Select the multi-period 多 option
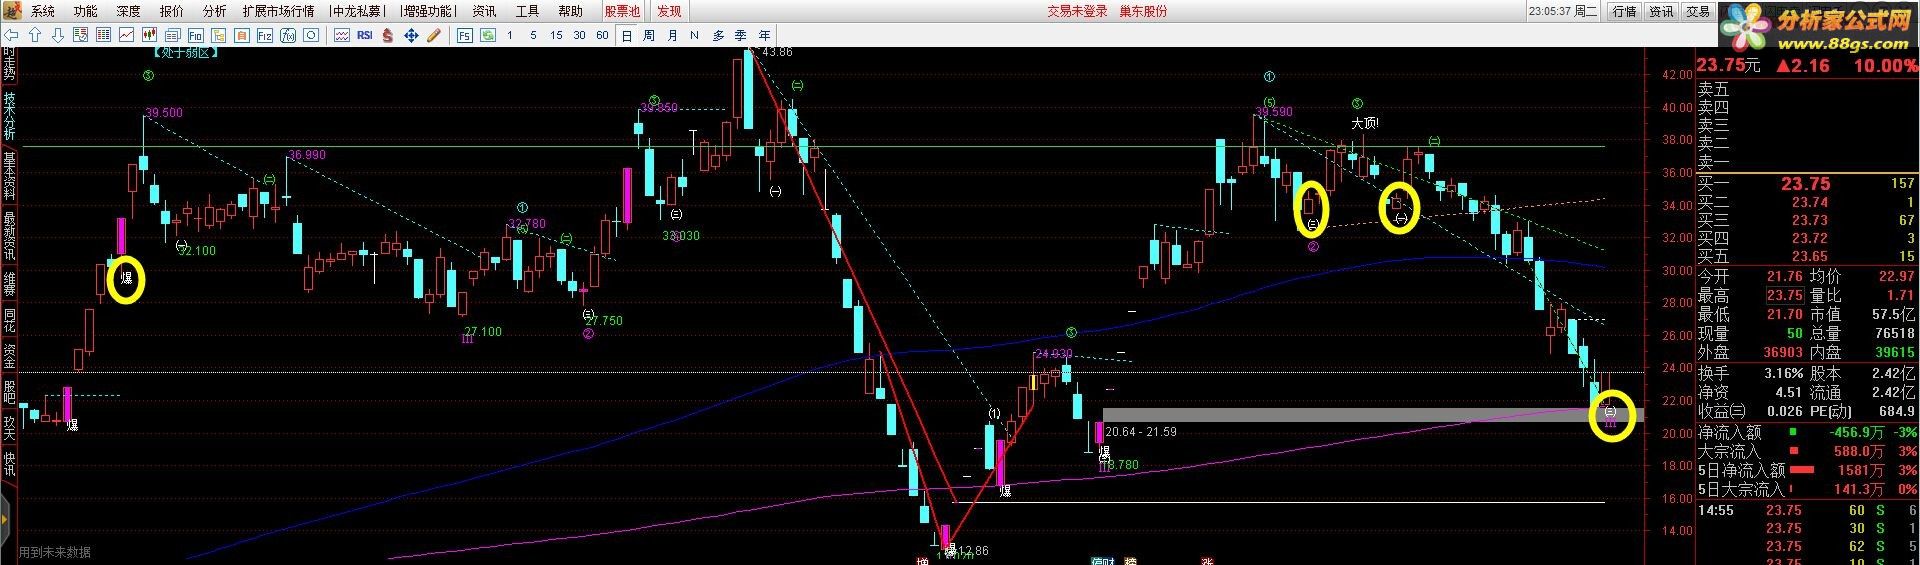Image resolution: width=1920 pixels, height=565 pixels. pos(718,36)
